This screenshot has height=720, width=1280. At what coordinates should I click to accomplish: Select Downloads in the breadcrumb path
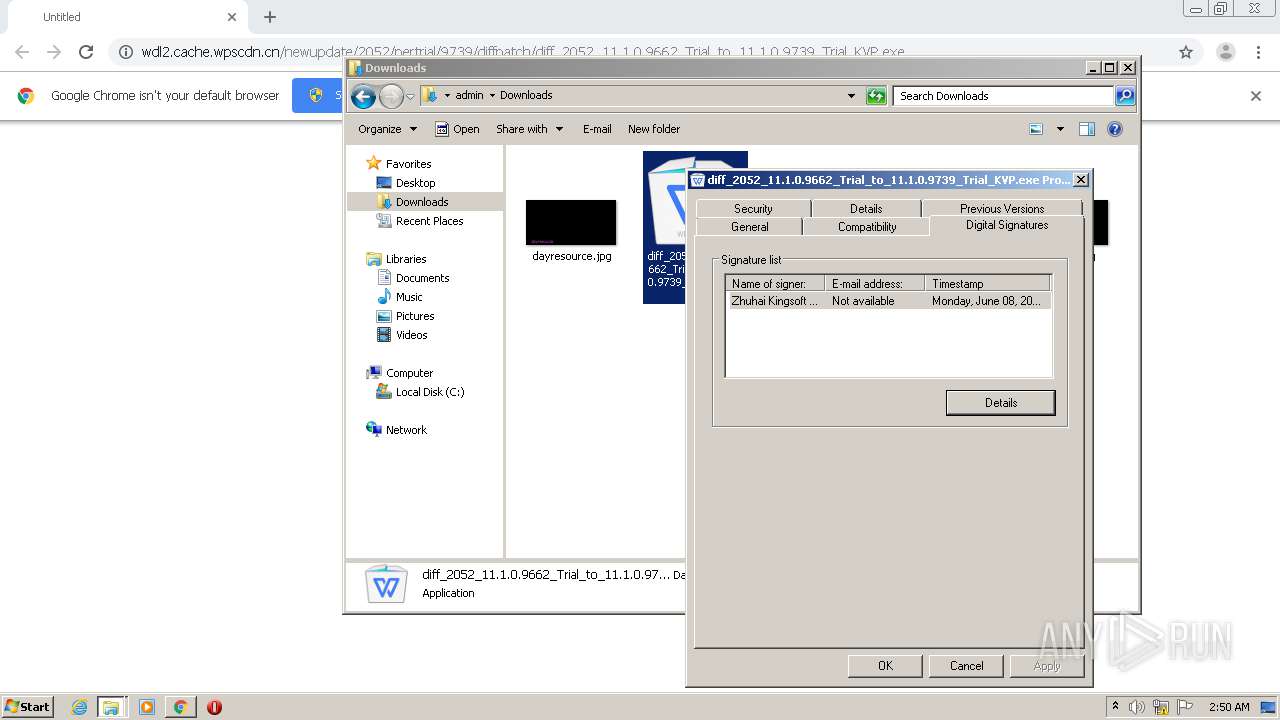click(526, 96)
